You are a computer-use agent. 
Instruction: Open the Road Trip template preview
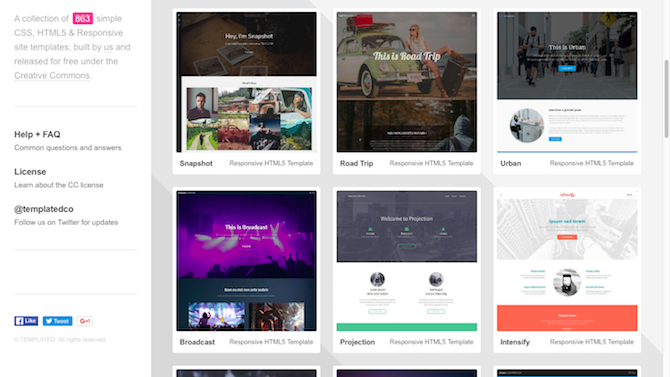pyautogui.click(x=407, y=82)
